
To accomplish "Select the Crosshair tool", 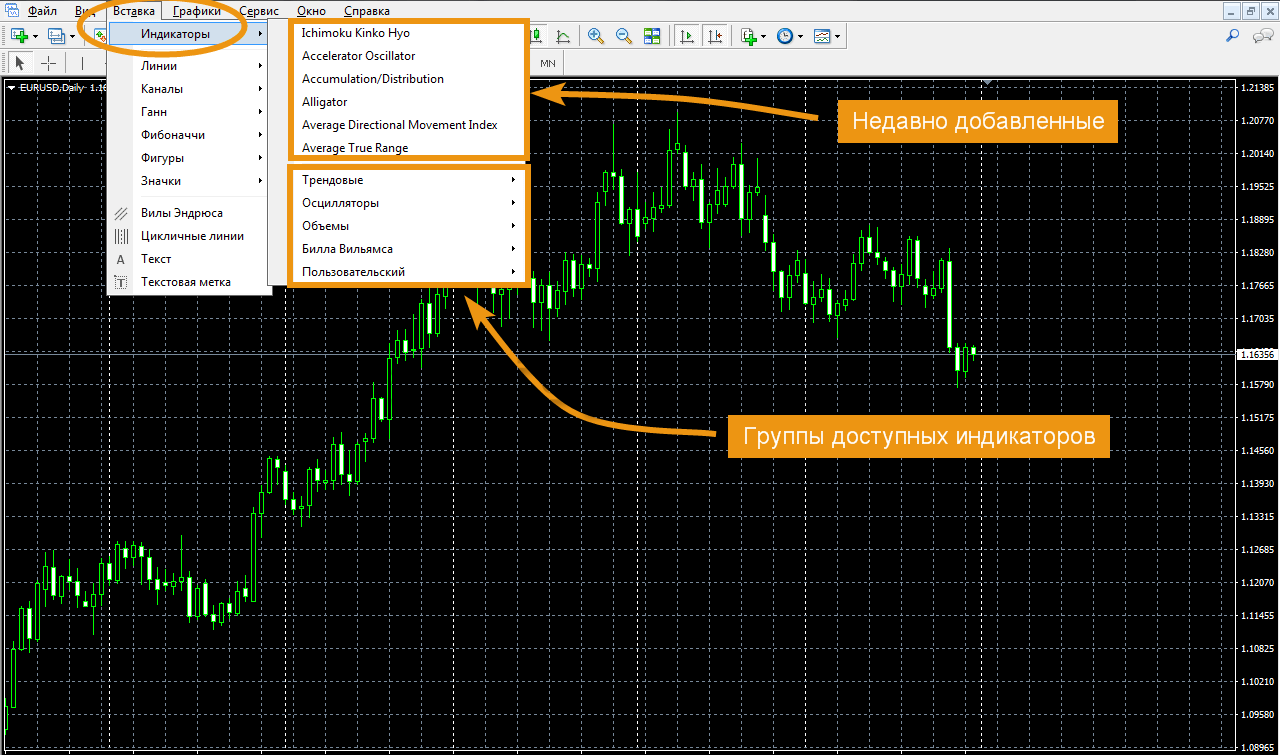I will pos(48,63).
